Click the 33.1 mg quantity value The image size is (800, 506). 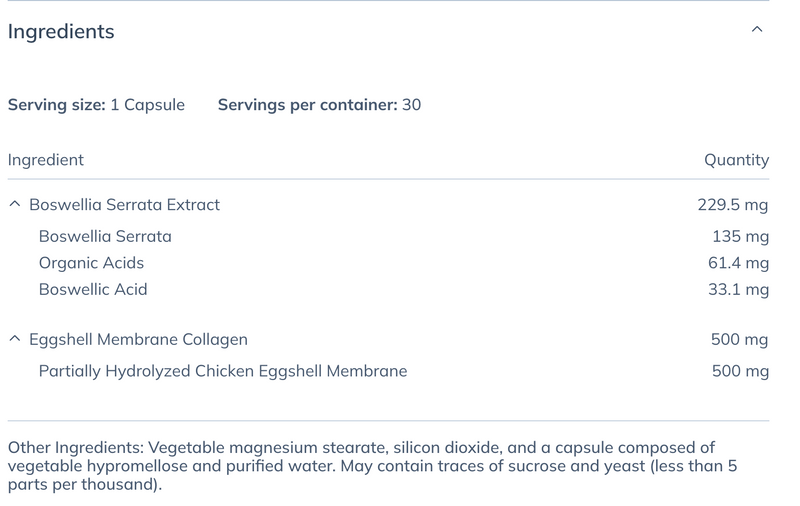[738, 290]
